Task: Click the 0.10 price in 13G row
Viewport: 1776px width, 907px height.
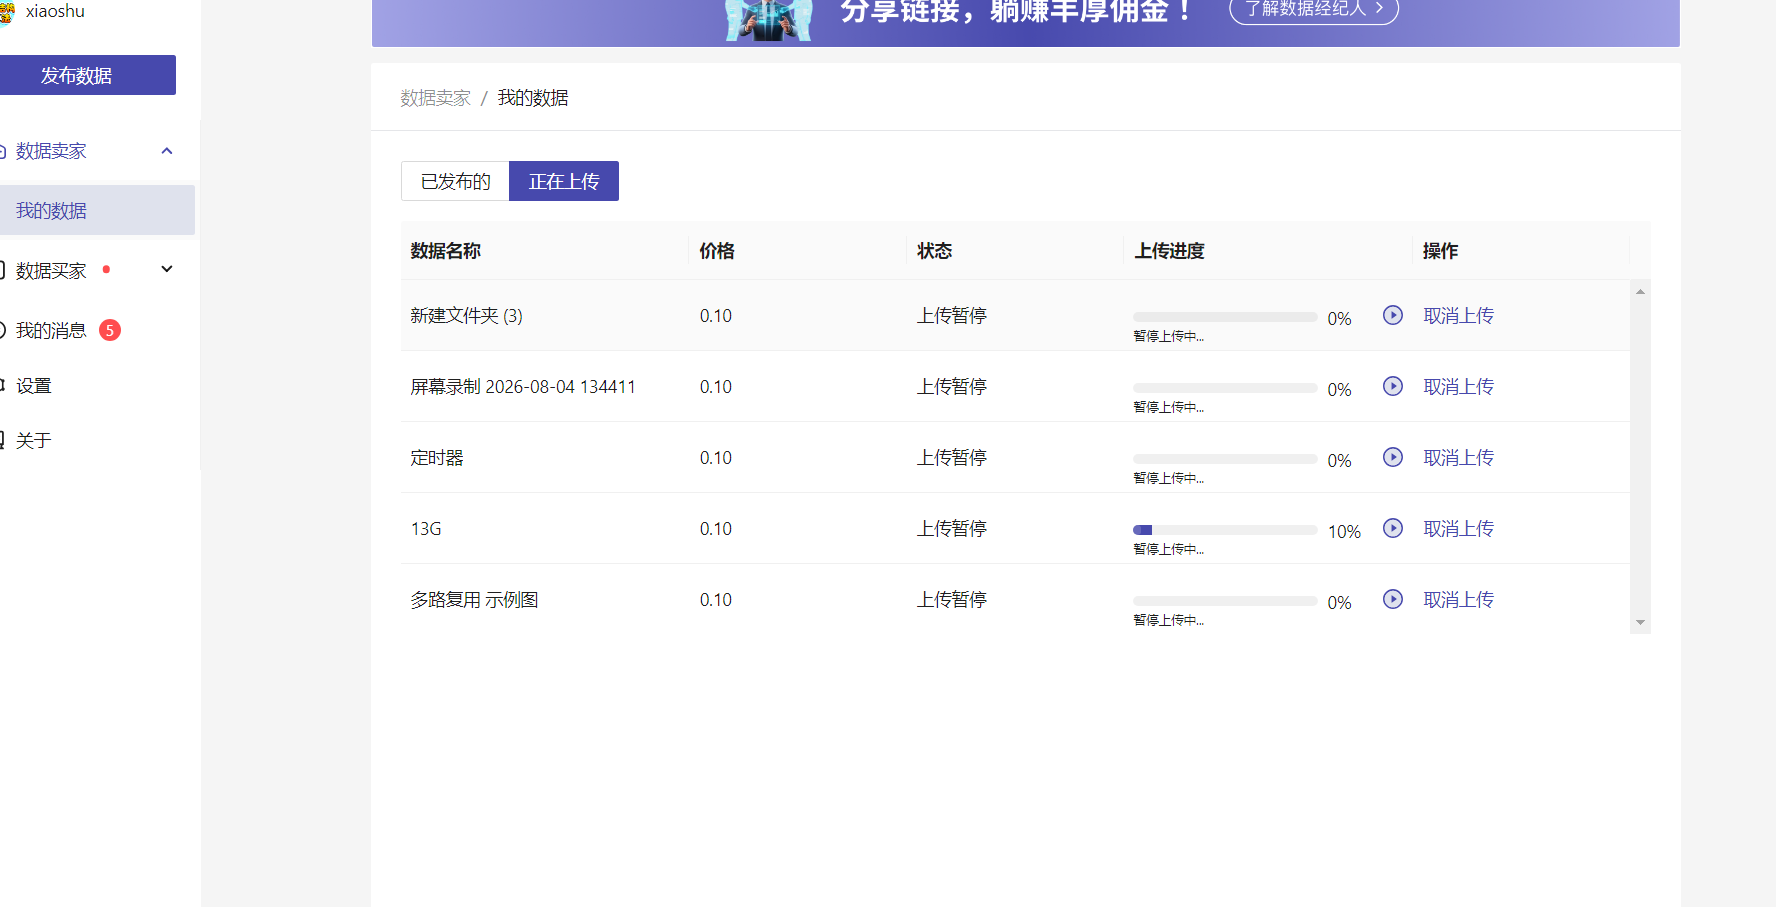Action: [716, 529]
